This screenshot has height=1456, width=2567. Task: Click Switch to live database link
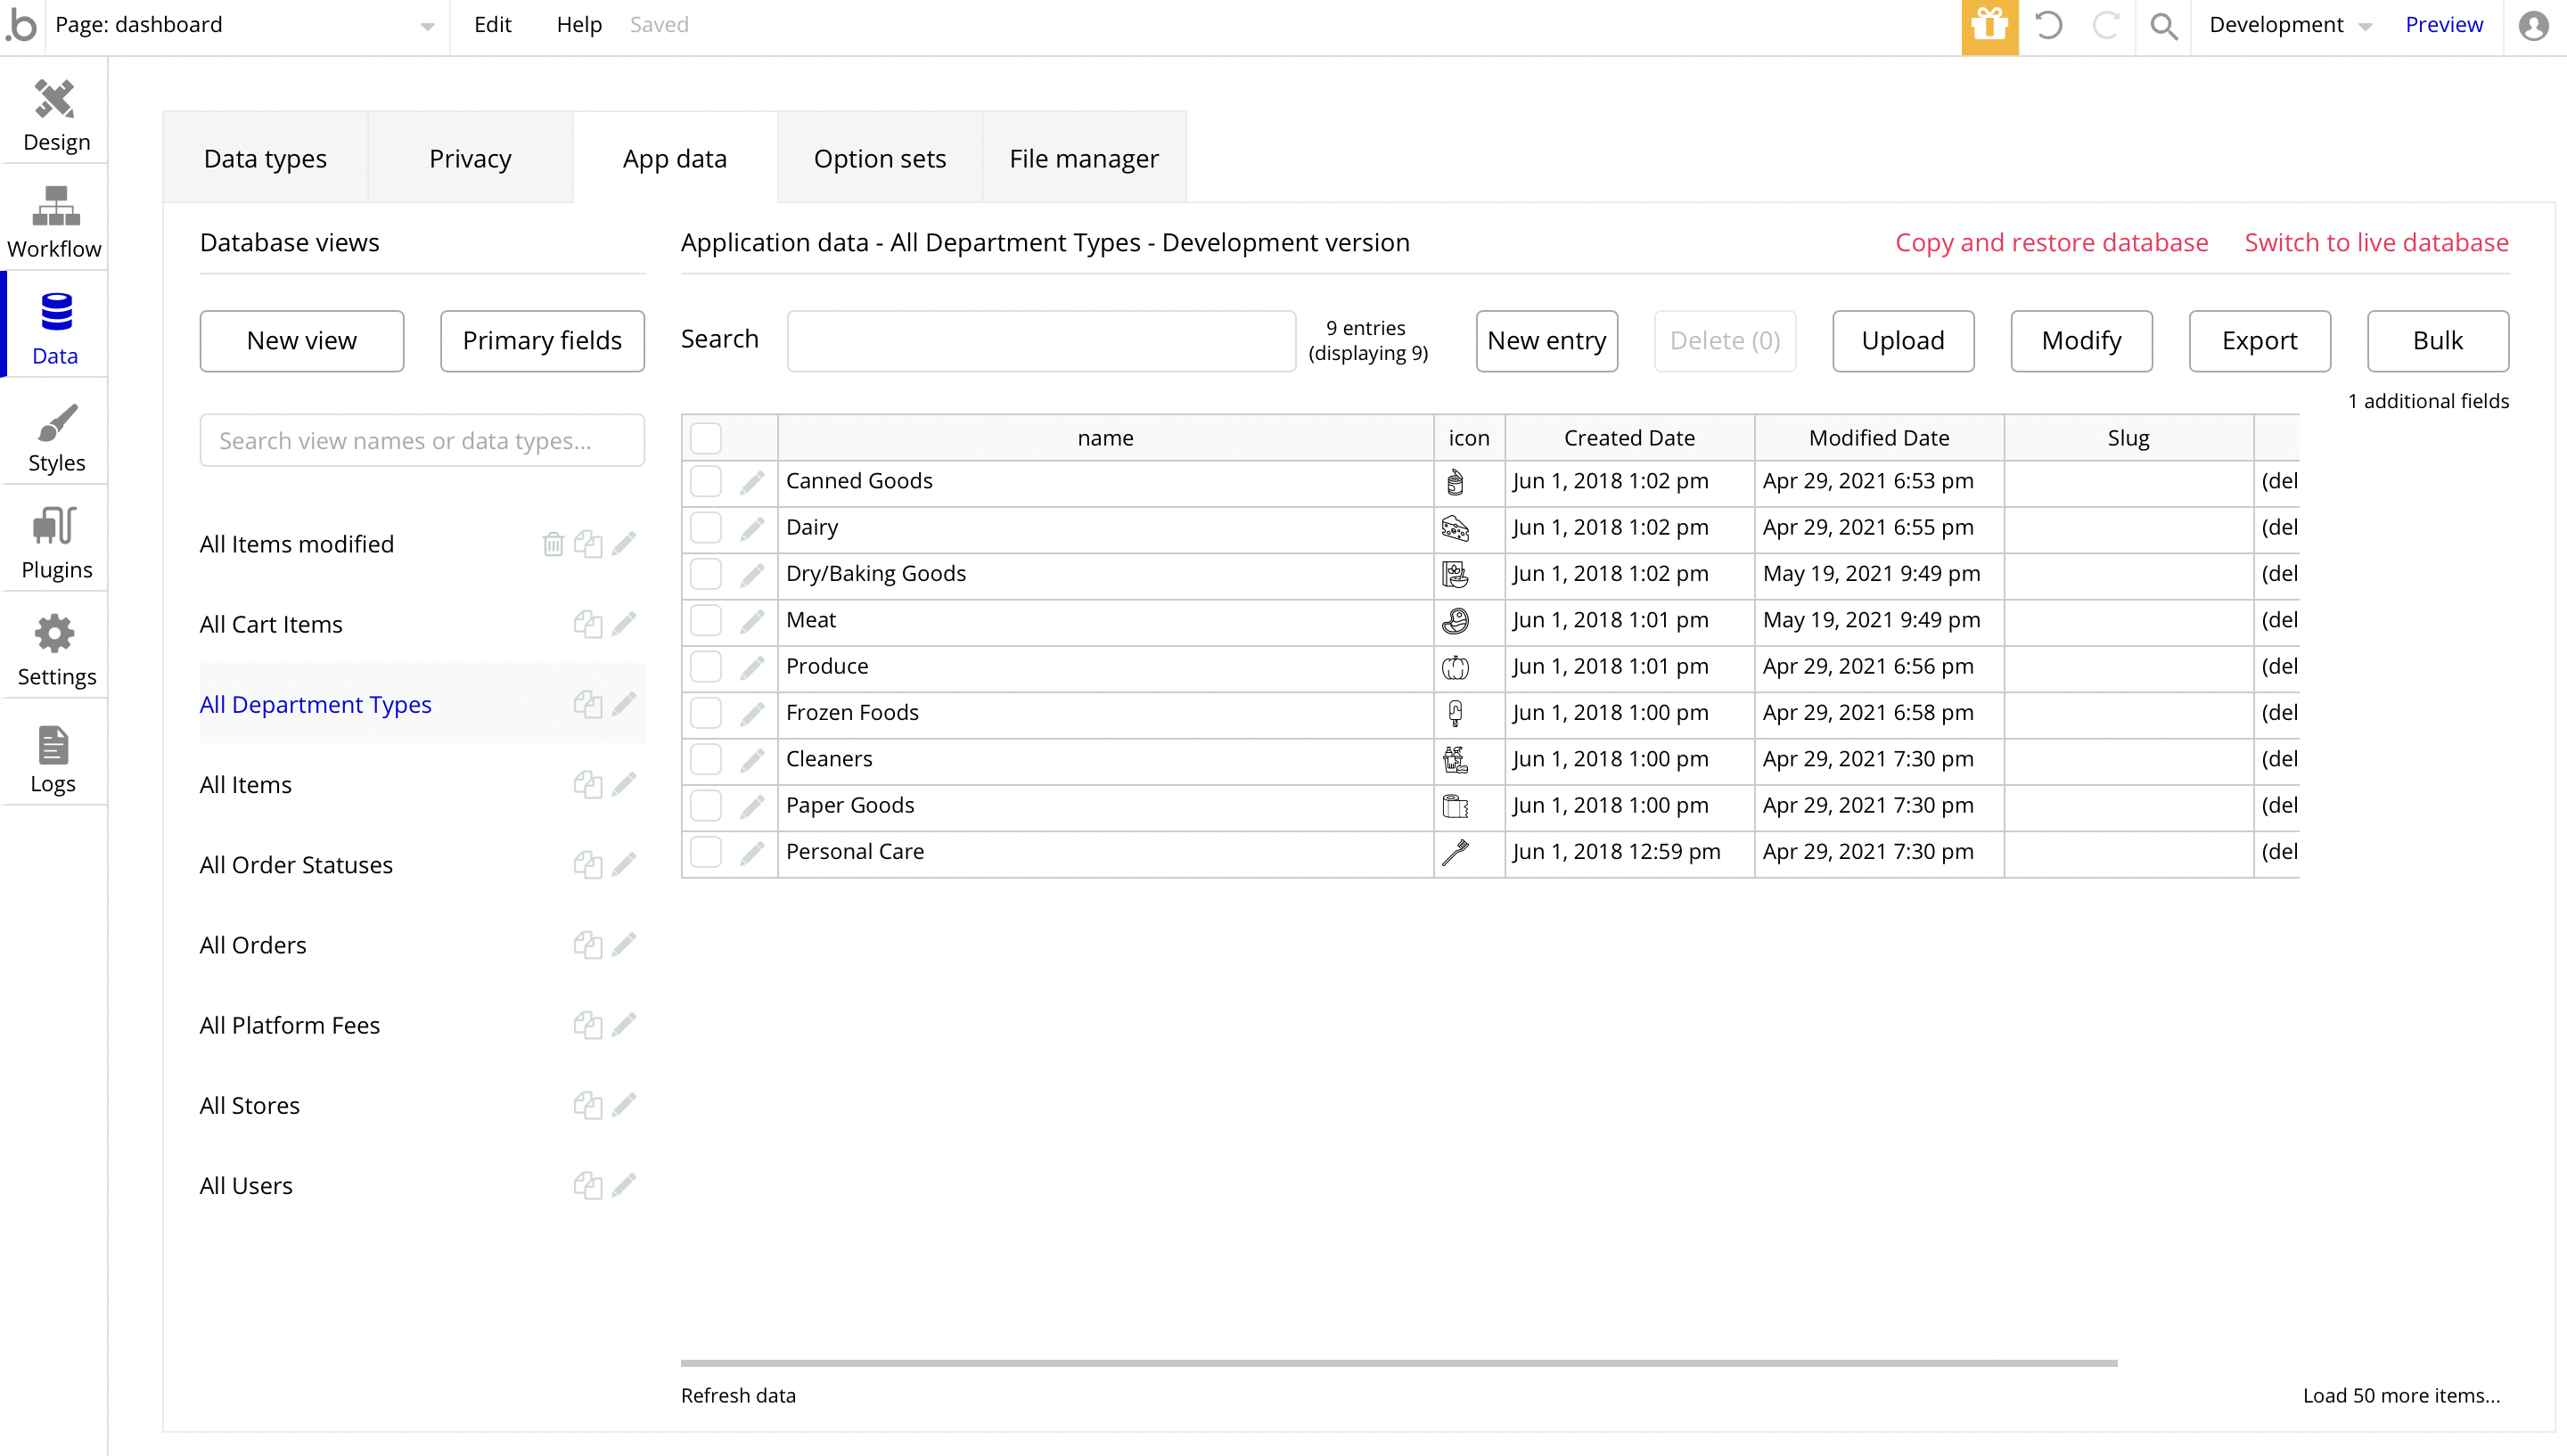click(2376, 242)
